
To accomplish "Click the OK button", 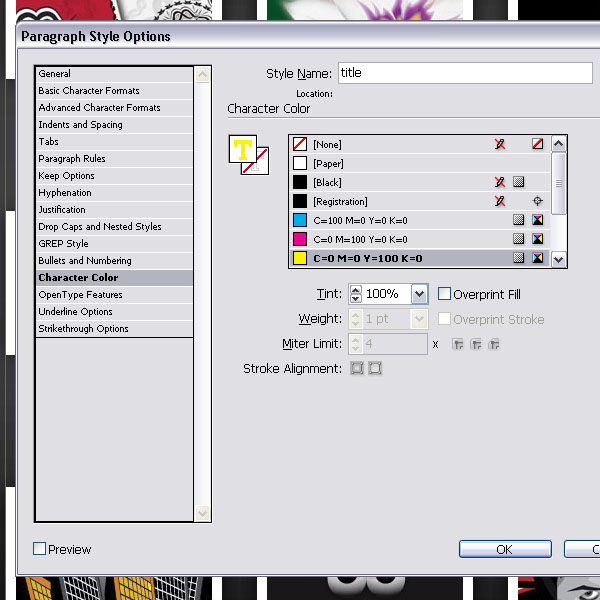I will (x=505, y=549).
